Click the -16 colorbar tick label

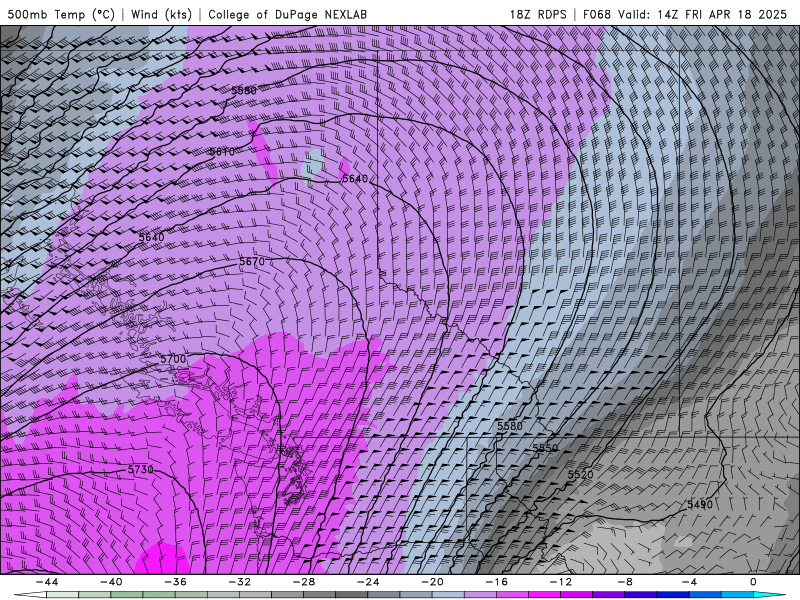click(x=497, y=582)
